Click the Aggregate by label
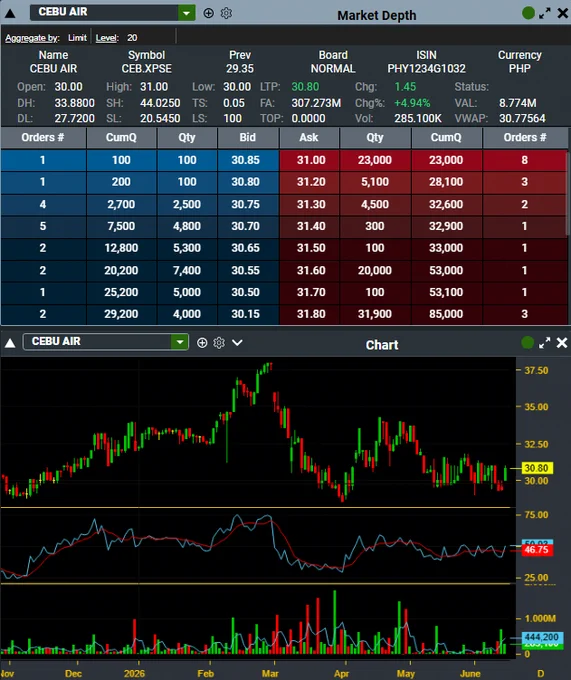571x680 pixels. (33, 38)
